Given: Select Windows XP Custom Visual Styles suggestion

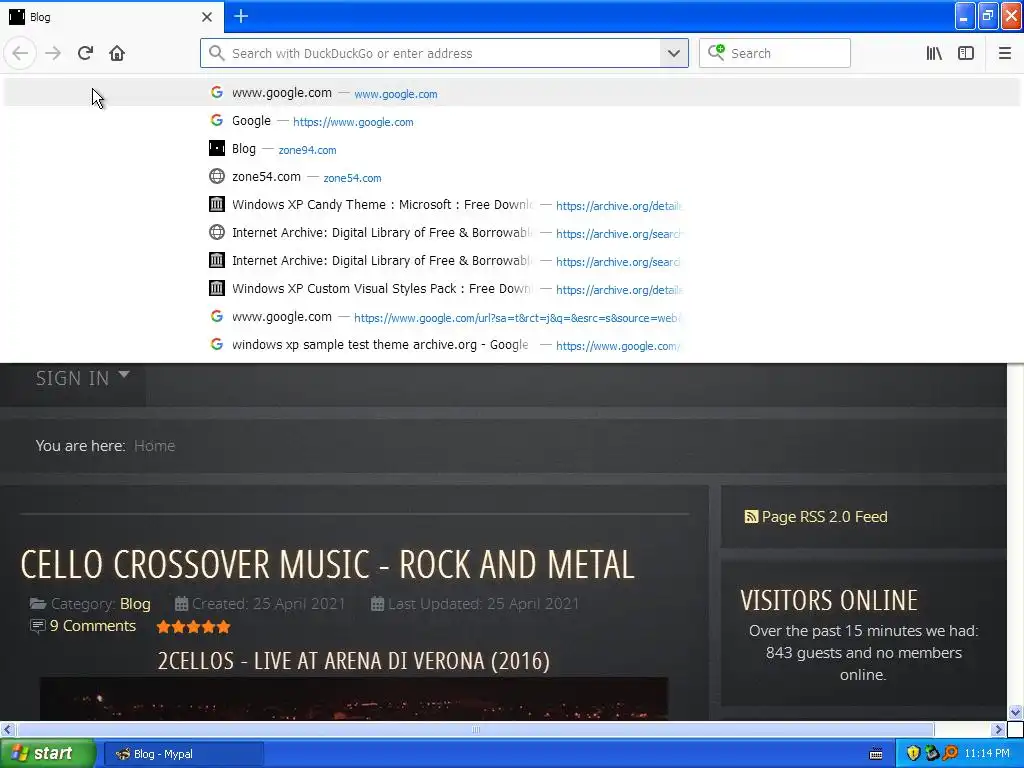Looking at the screenshot, I should [512, 289].
